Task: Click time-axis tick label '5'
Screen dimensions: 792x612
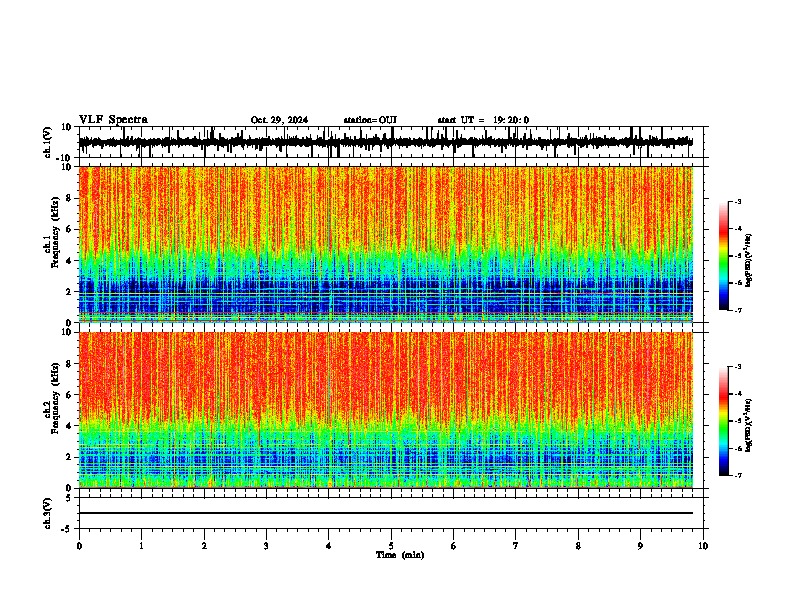Action: (391, 546)
